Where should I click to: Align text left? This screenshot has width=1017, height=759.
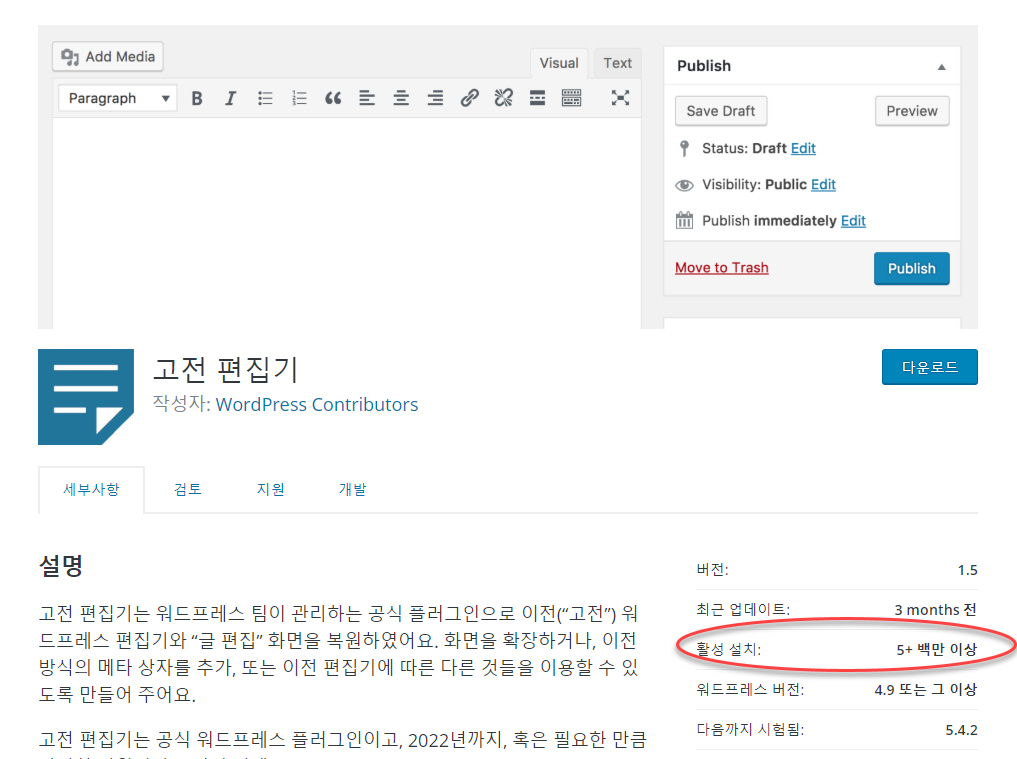[367, 98]
